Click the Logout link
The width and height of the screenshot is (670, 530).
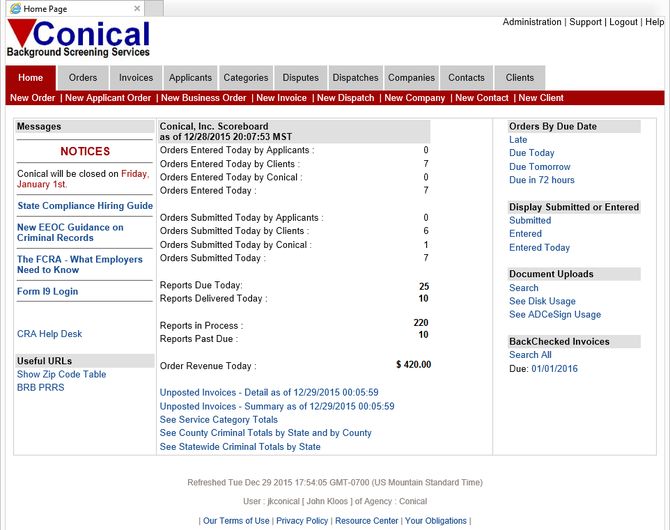point(623,22)
